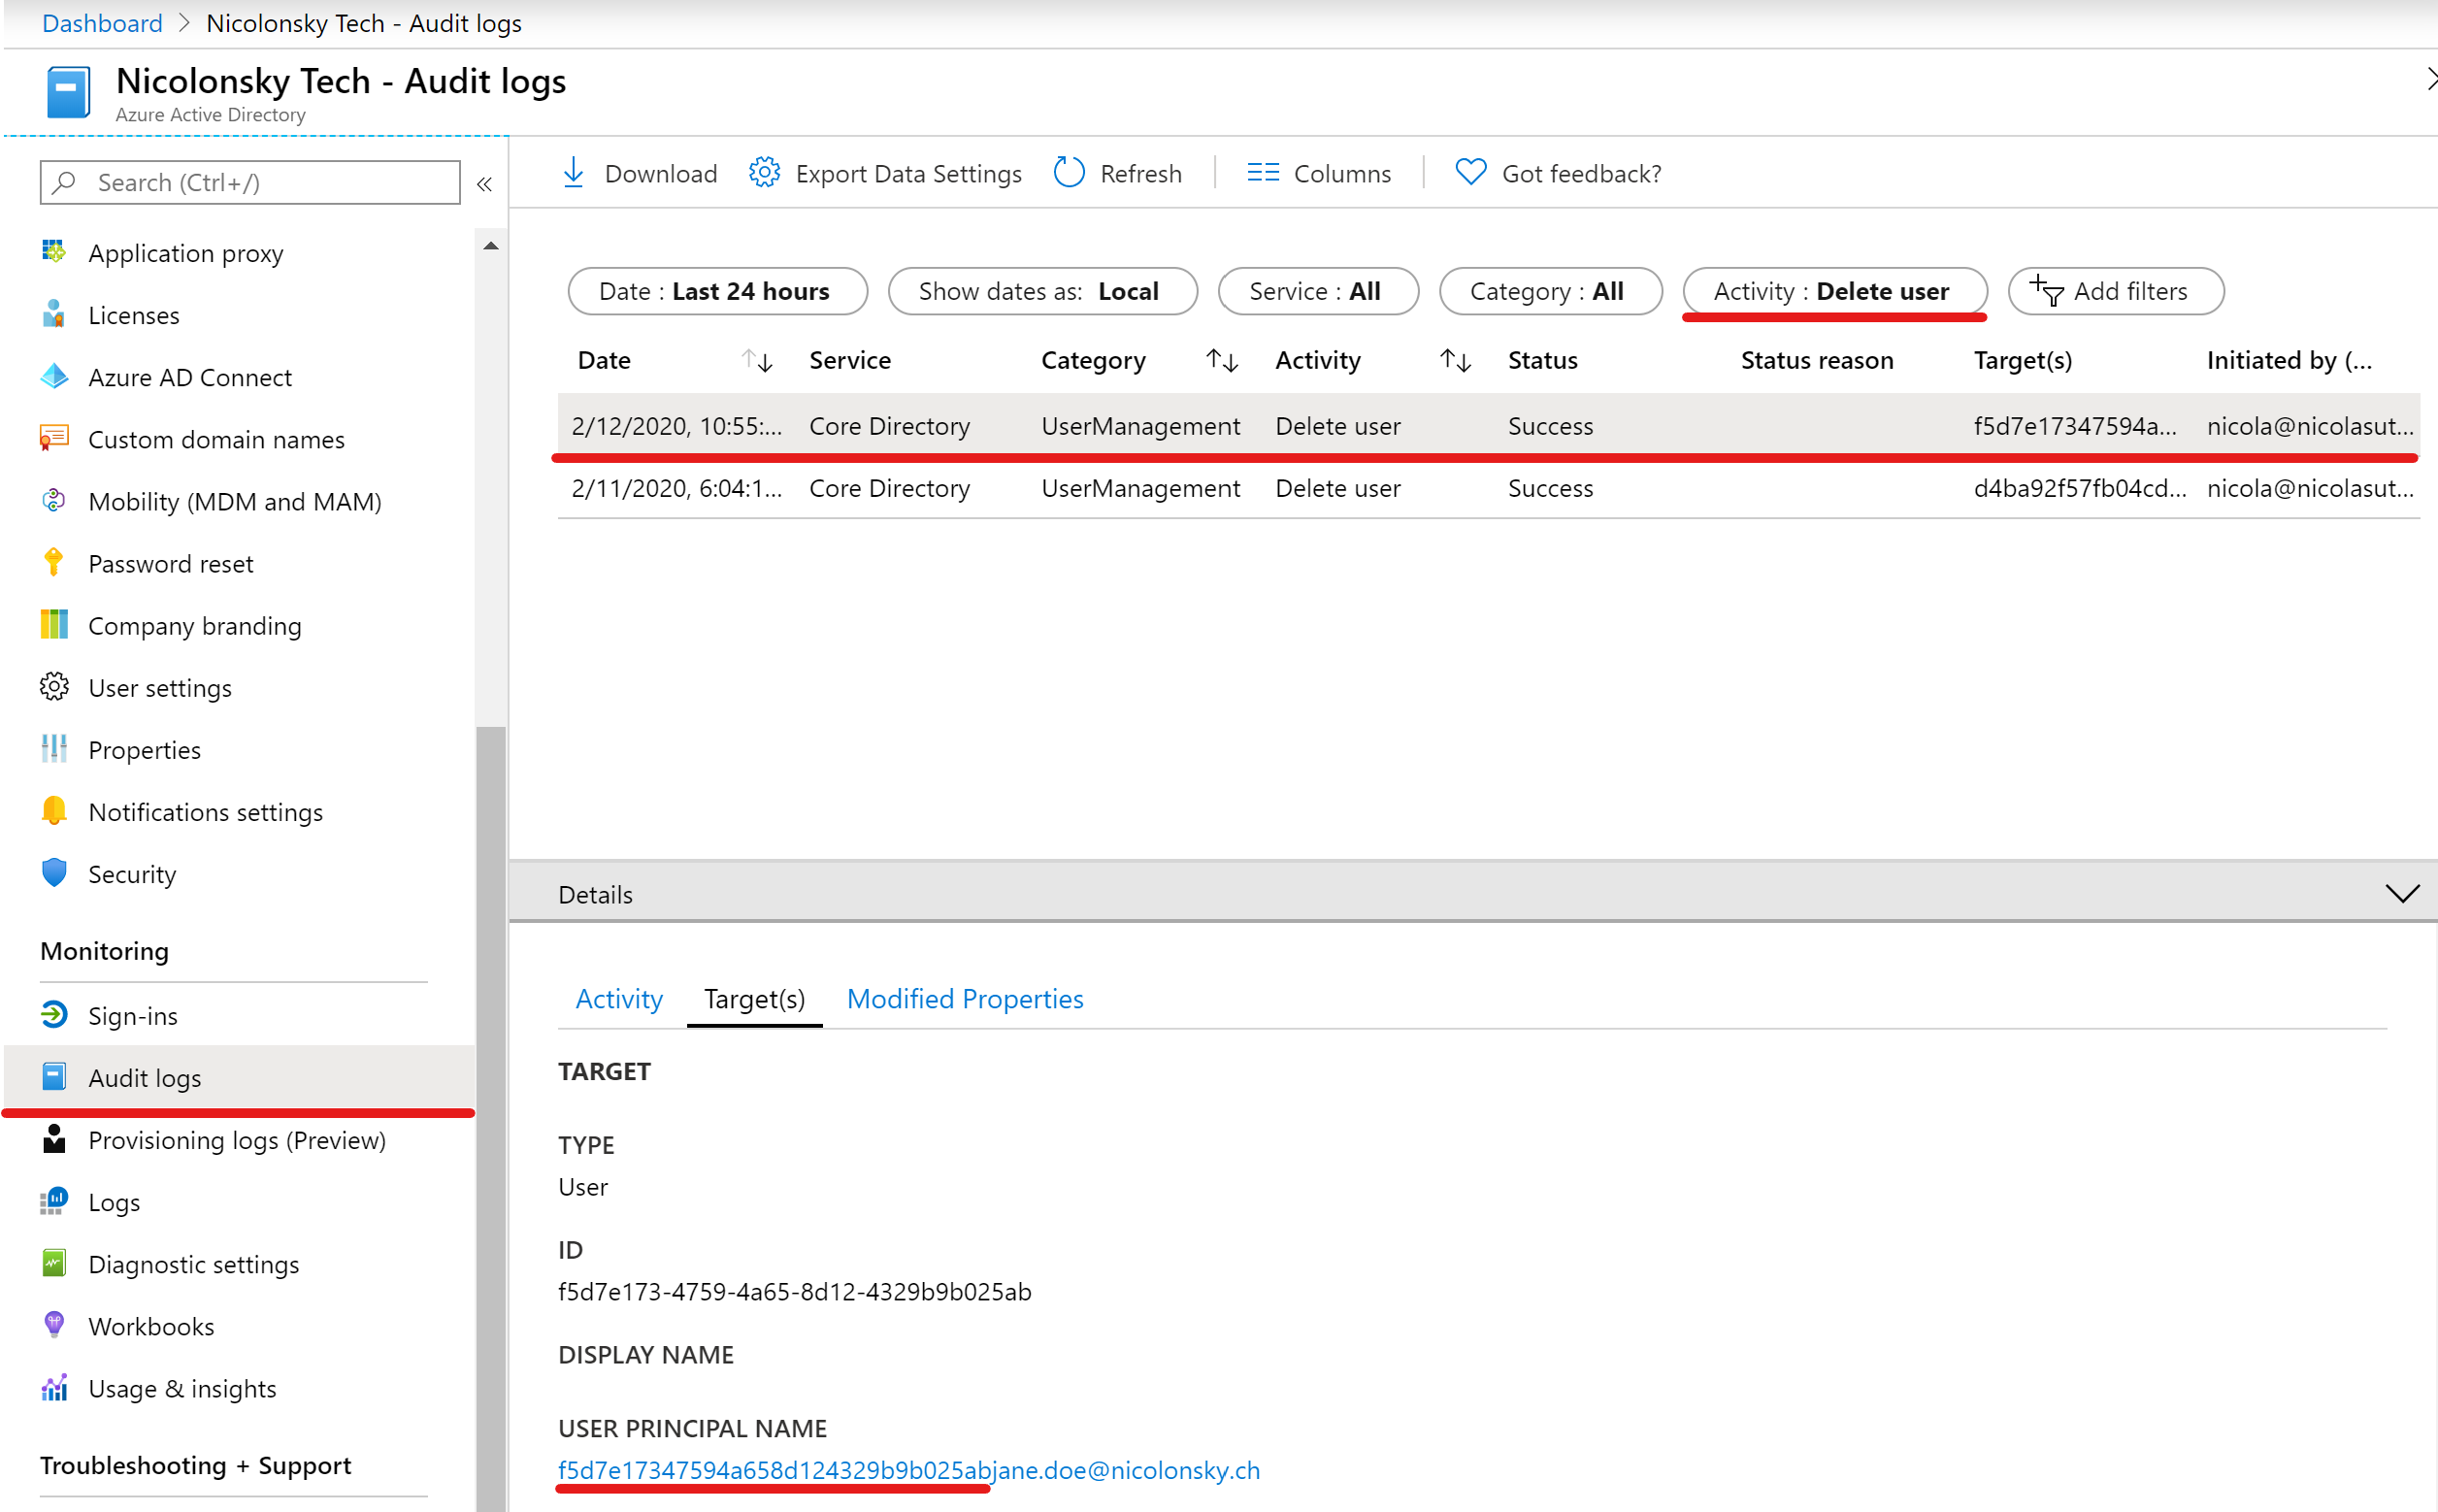
Task: Click the Azure AD Connect icon
Action: click(x=54, y=376)
